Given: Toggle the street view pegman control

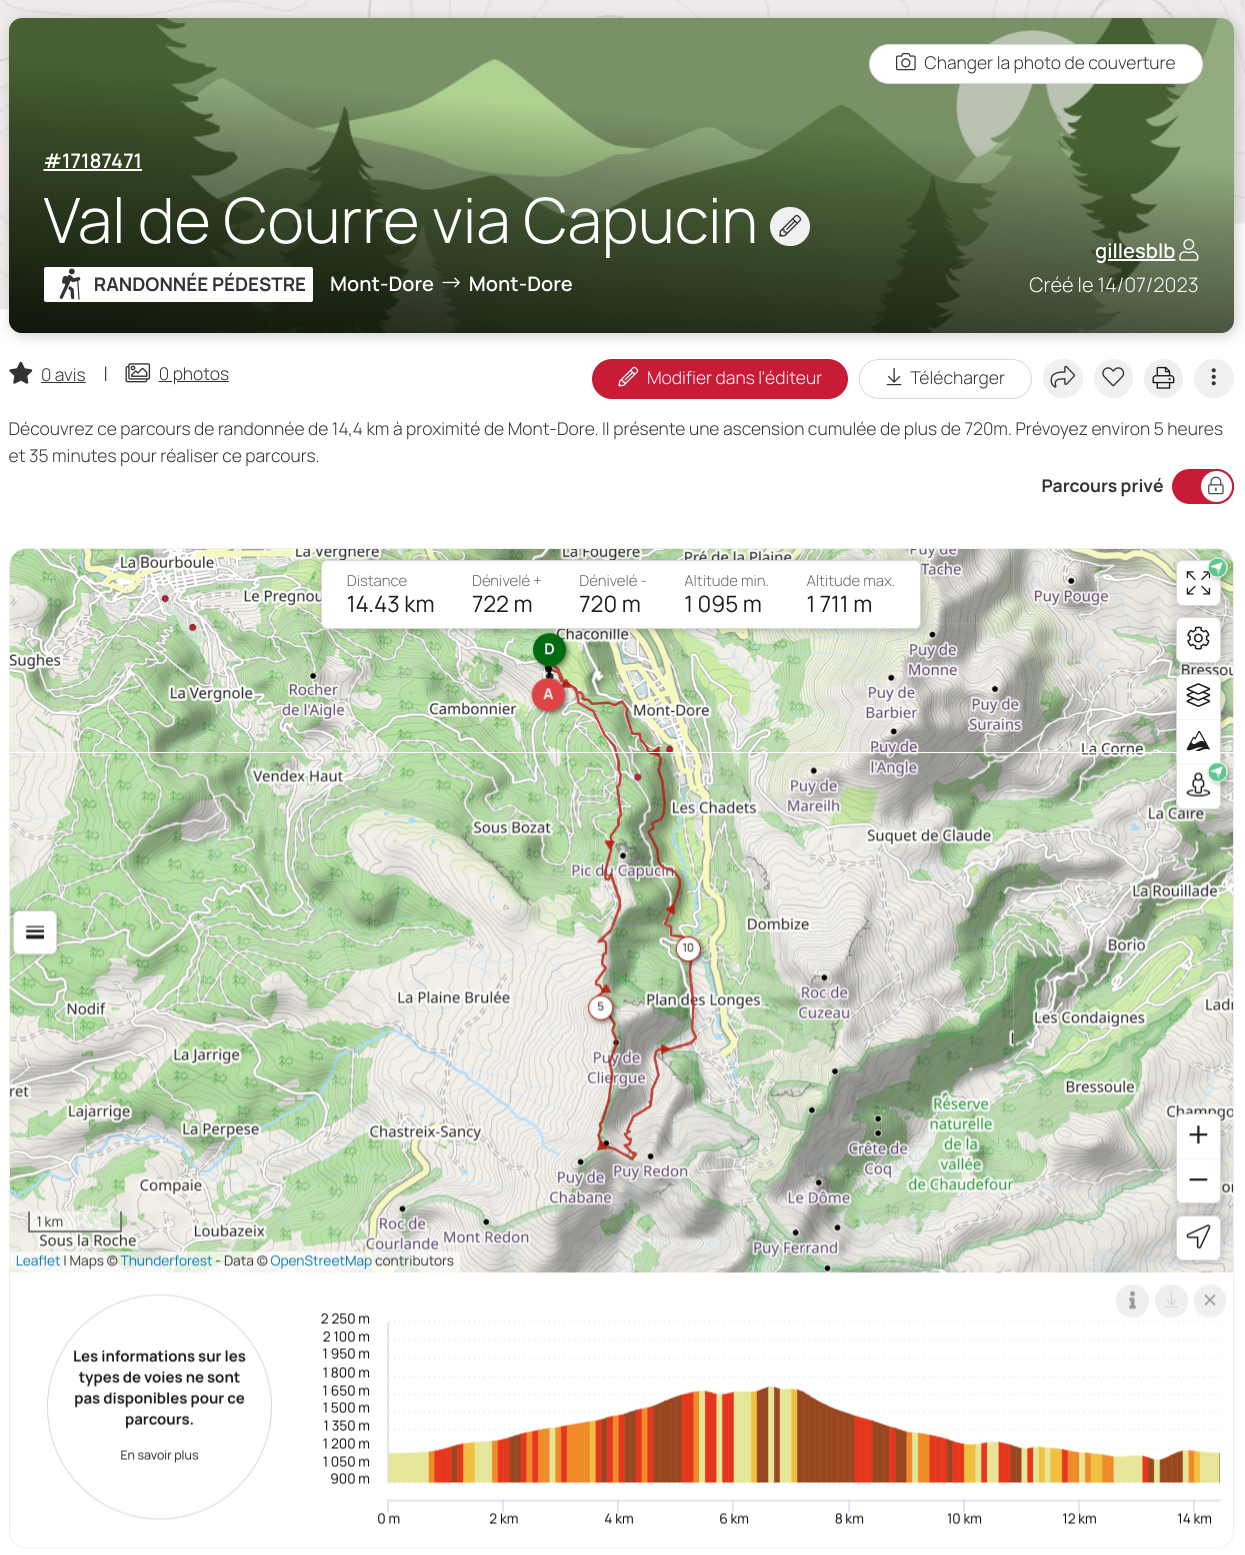Looking at the screenshot, I should point(1198,785).
